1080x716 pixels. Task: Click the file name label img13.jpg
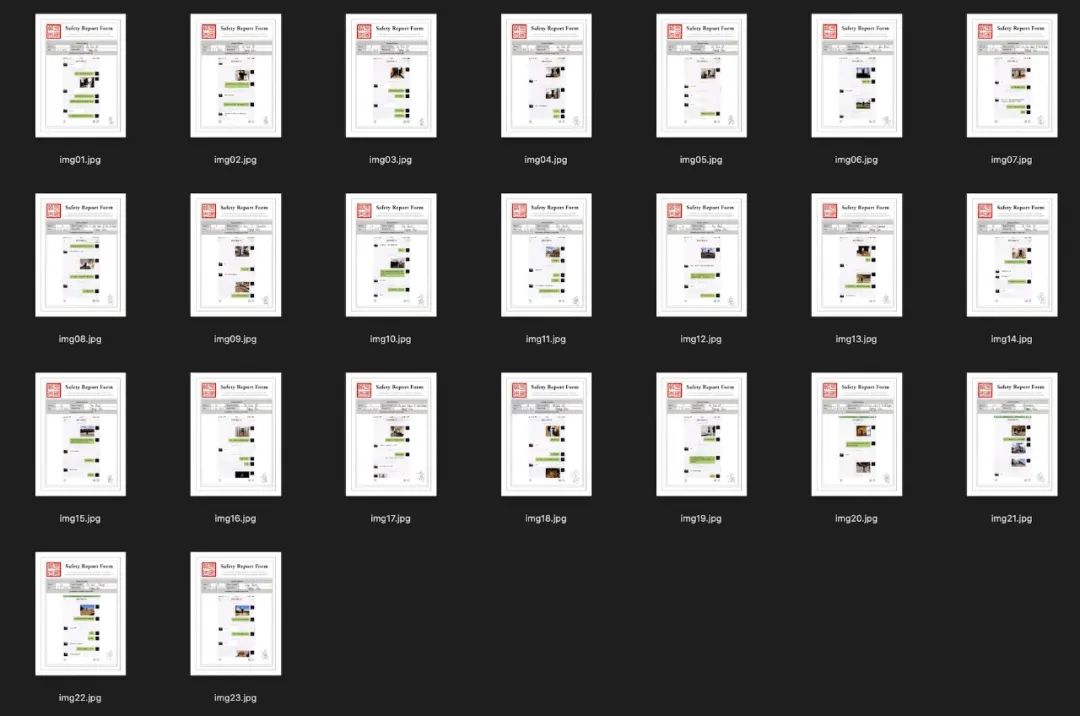coord(856,339)
